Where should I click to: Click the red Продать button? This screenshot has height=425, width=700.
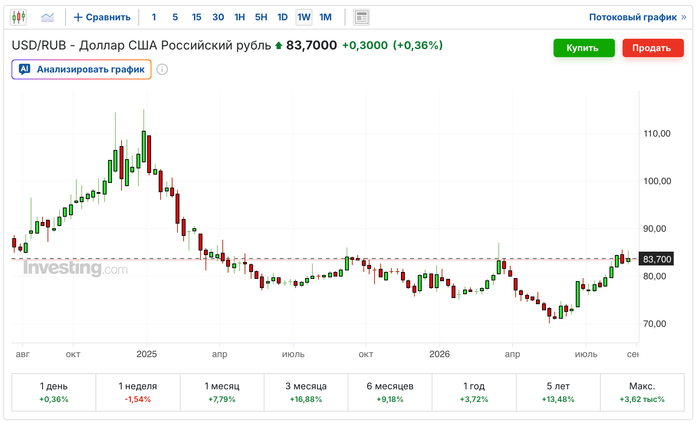coord(653,48)
